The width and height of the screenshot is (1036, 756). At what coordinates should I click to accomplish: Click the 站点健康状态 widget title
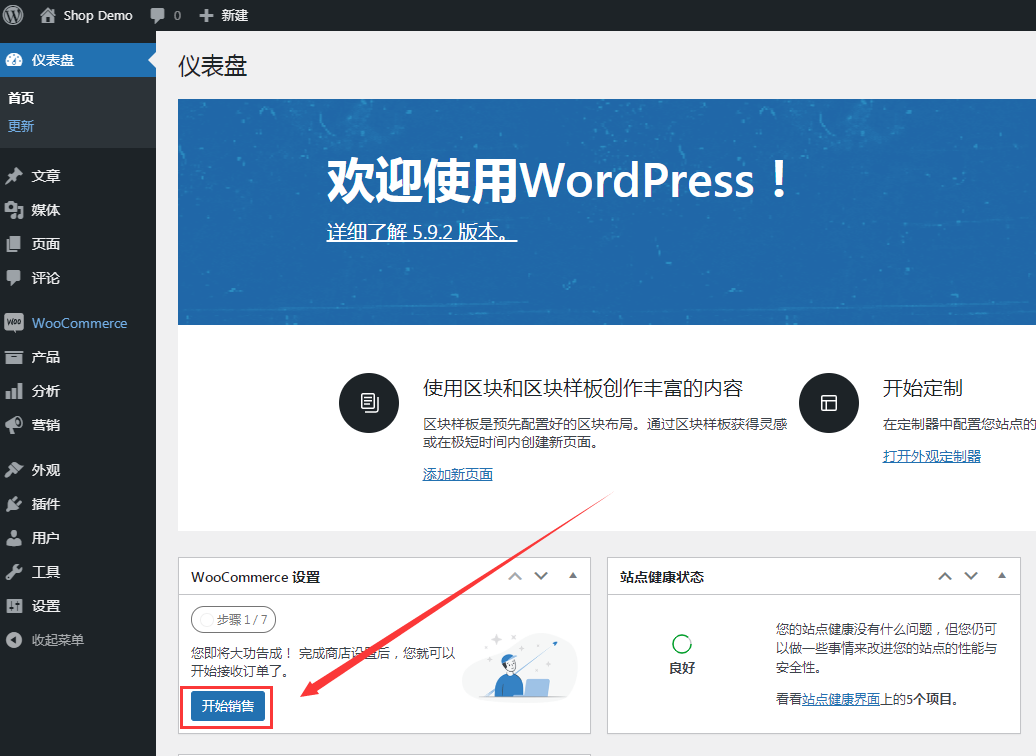point(662,577)
